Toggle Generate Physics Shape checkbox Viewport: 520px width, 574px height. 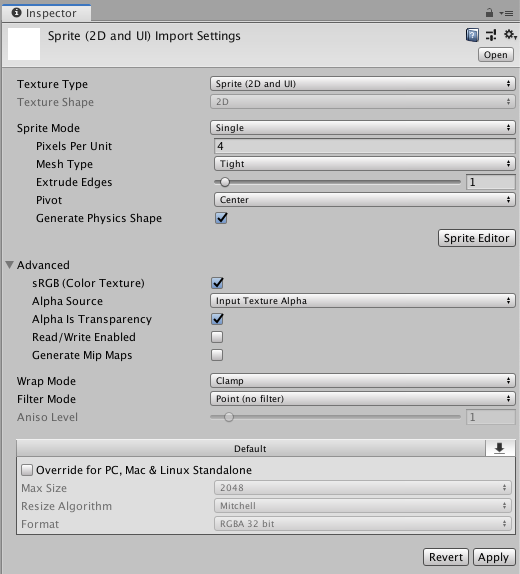tap(221, 218)
